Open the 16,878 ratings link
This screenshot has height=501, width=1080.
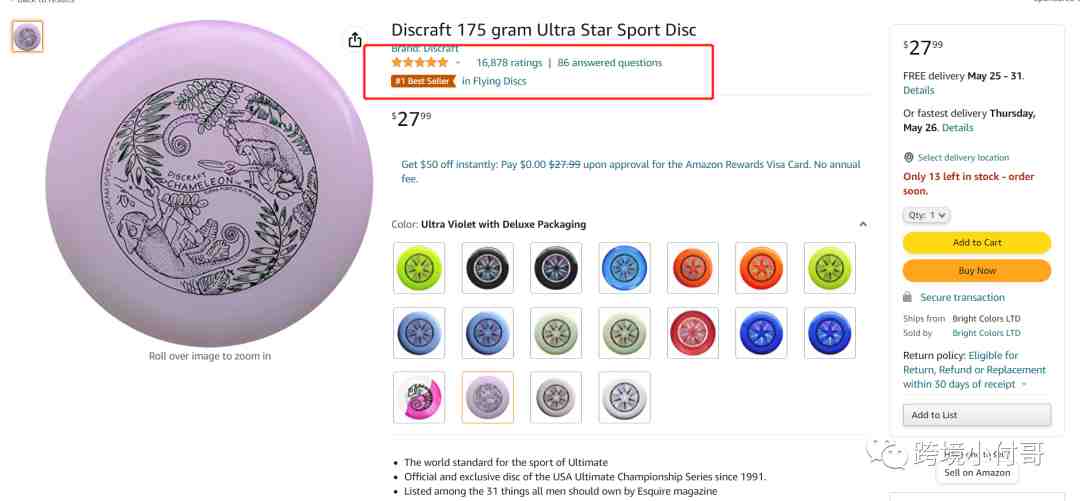click(x=509, y=63)
